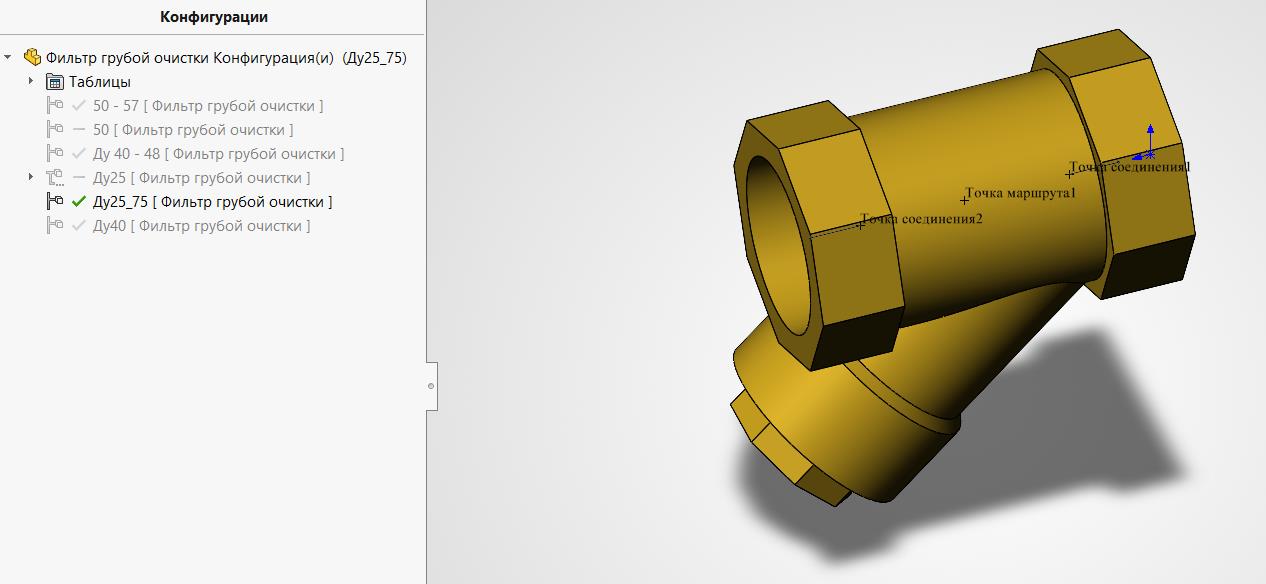
Task: Click the green check mark beside Ду25_75
Action: coord(79,201)
